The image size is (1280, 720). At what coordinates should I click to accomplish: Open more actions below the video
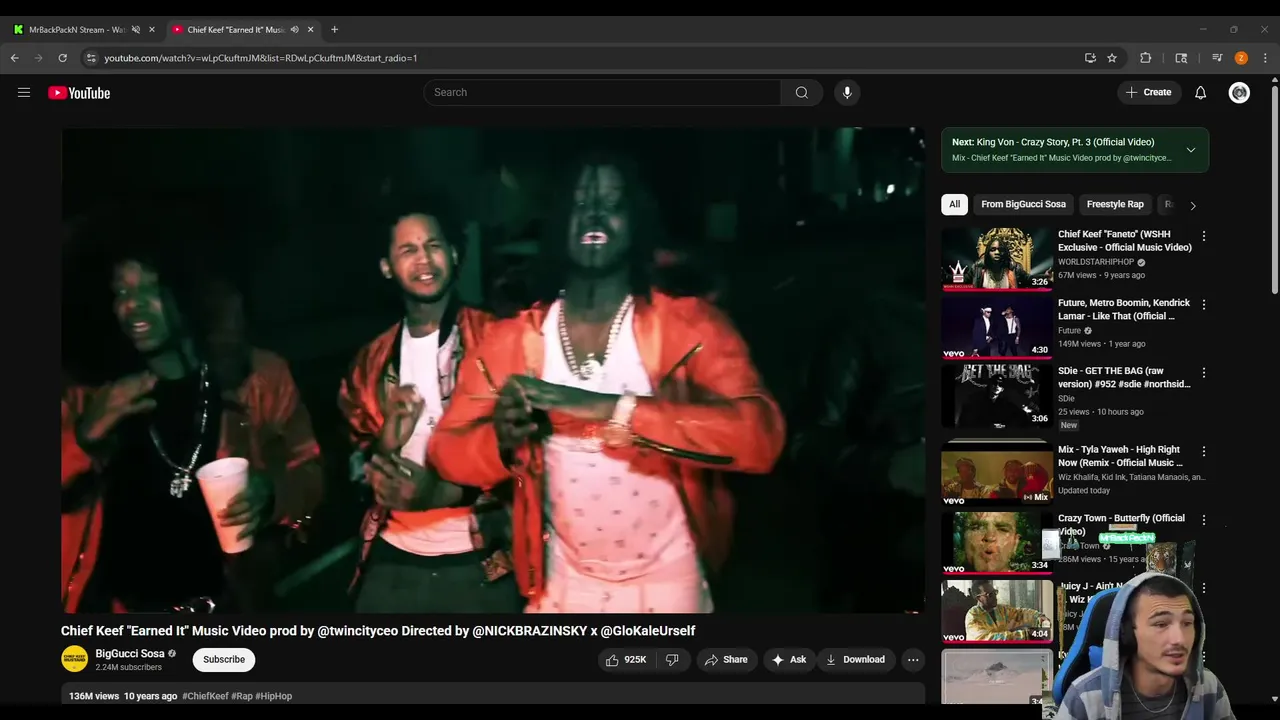point(913,660)
